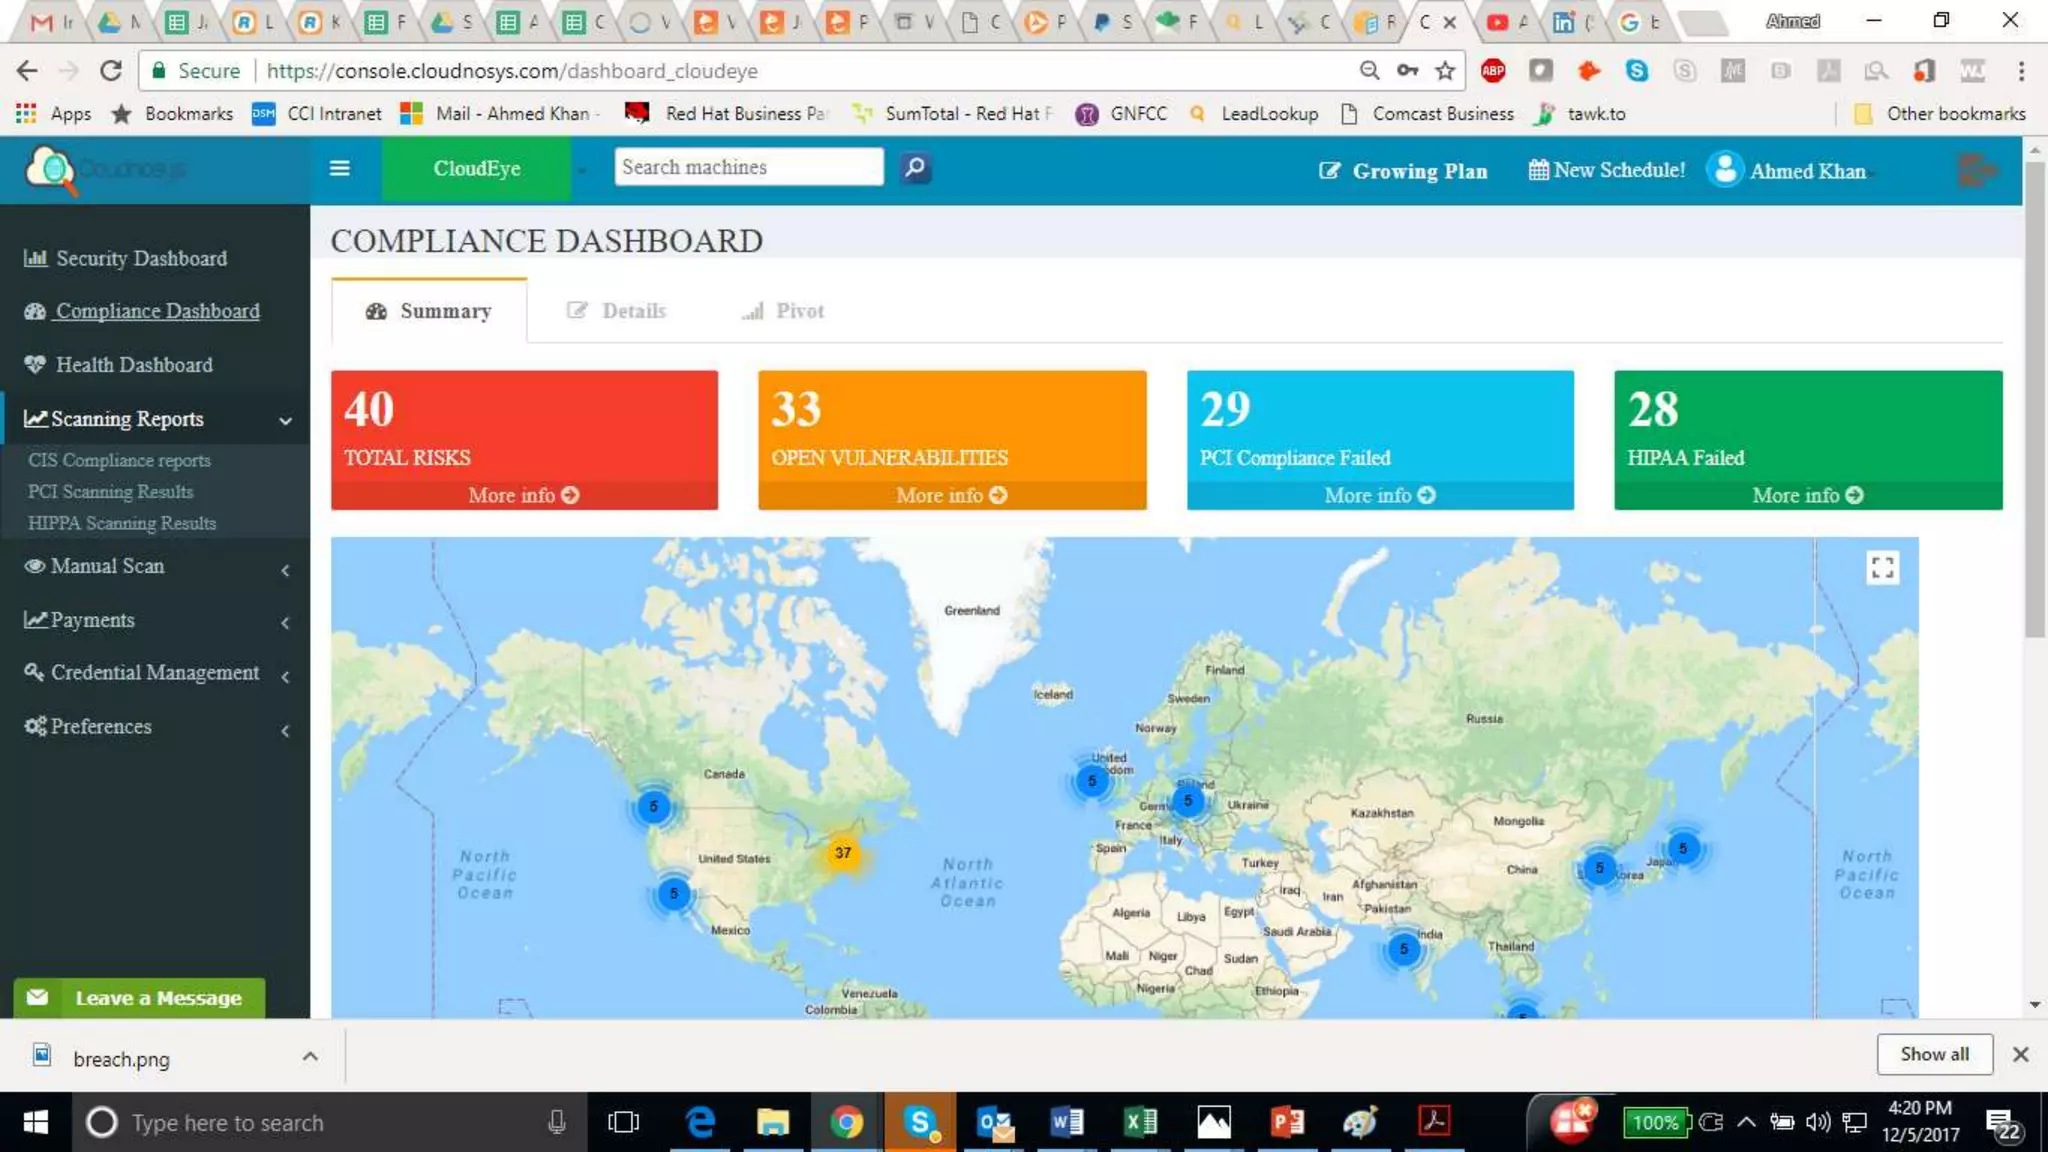Click the page vertical scrollbar
The image size is (2048, 1152).
click(x=2034, y=400)
